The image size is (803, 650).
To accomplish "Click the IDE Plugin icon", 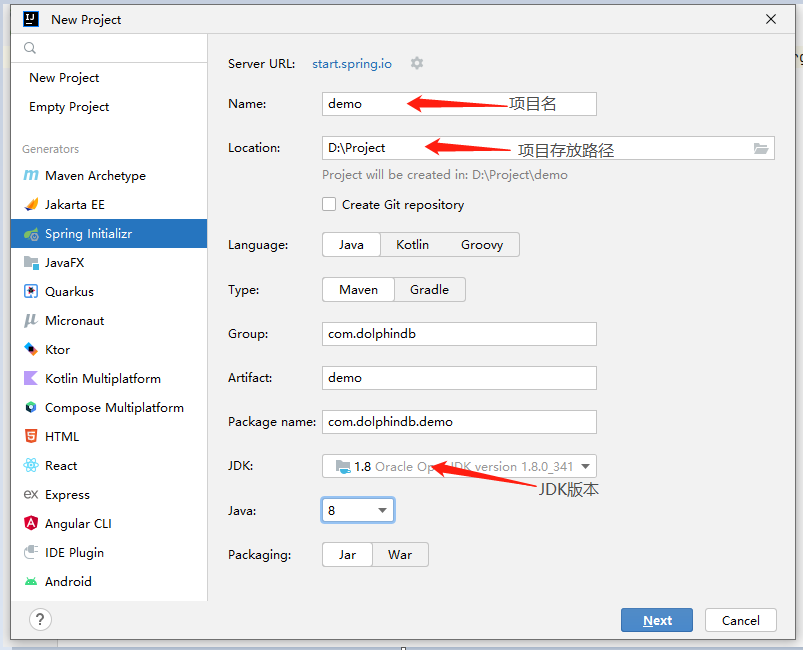I will pyautogui.click(x=31, y=552).
